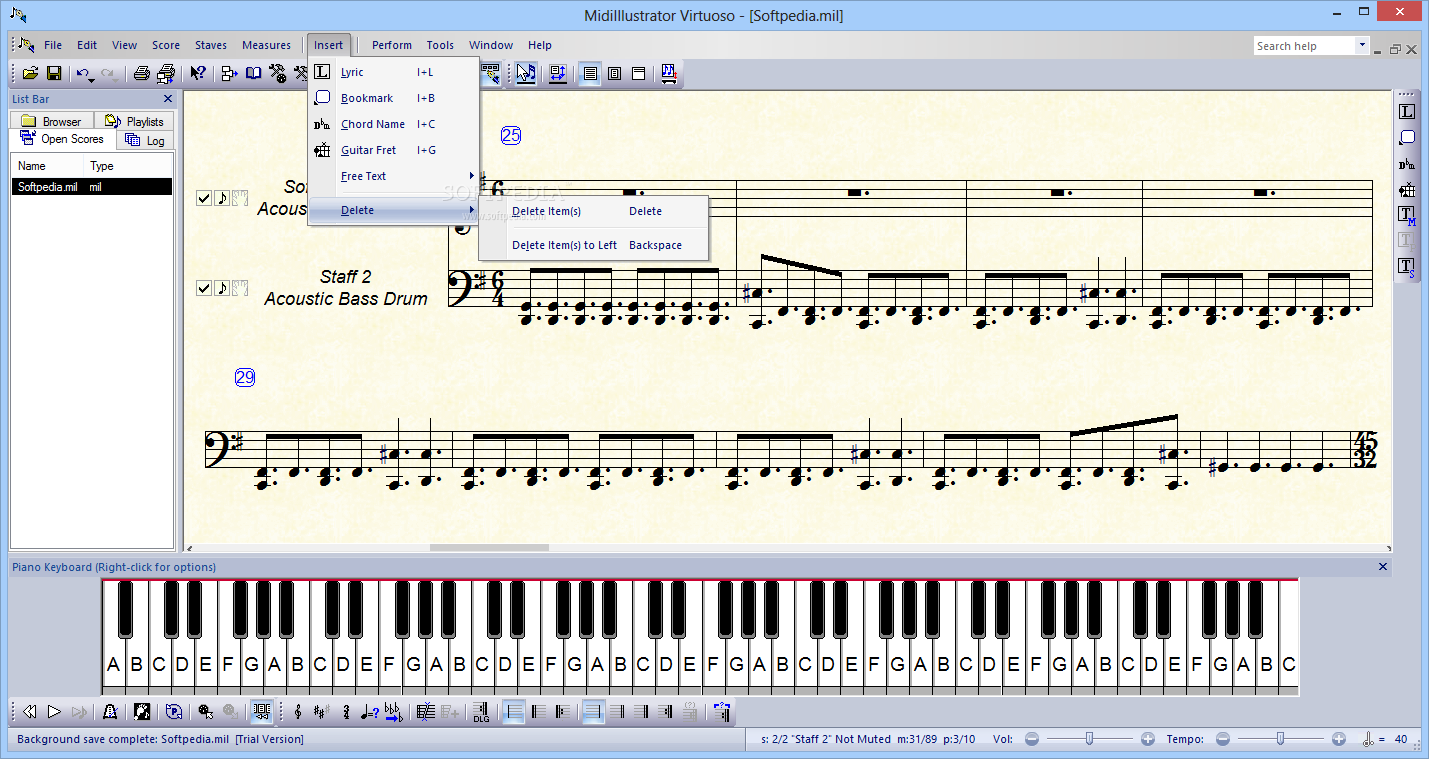Switch to the Playlists tab
This screenshot has width=1429, height=759.
click(x=135, y=121)
